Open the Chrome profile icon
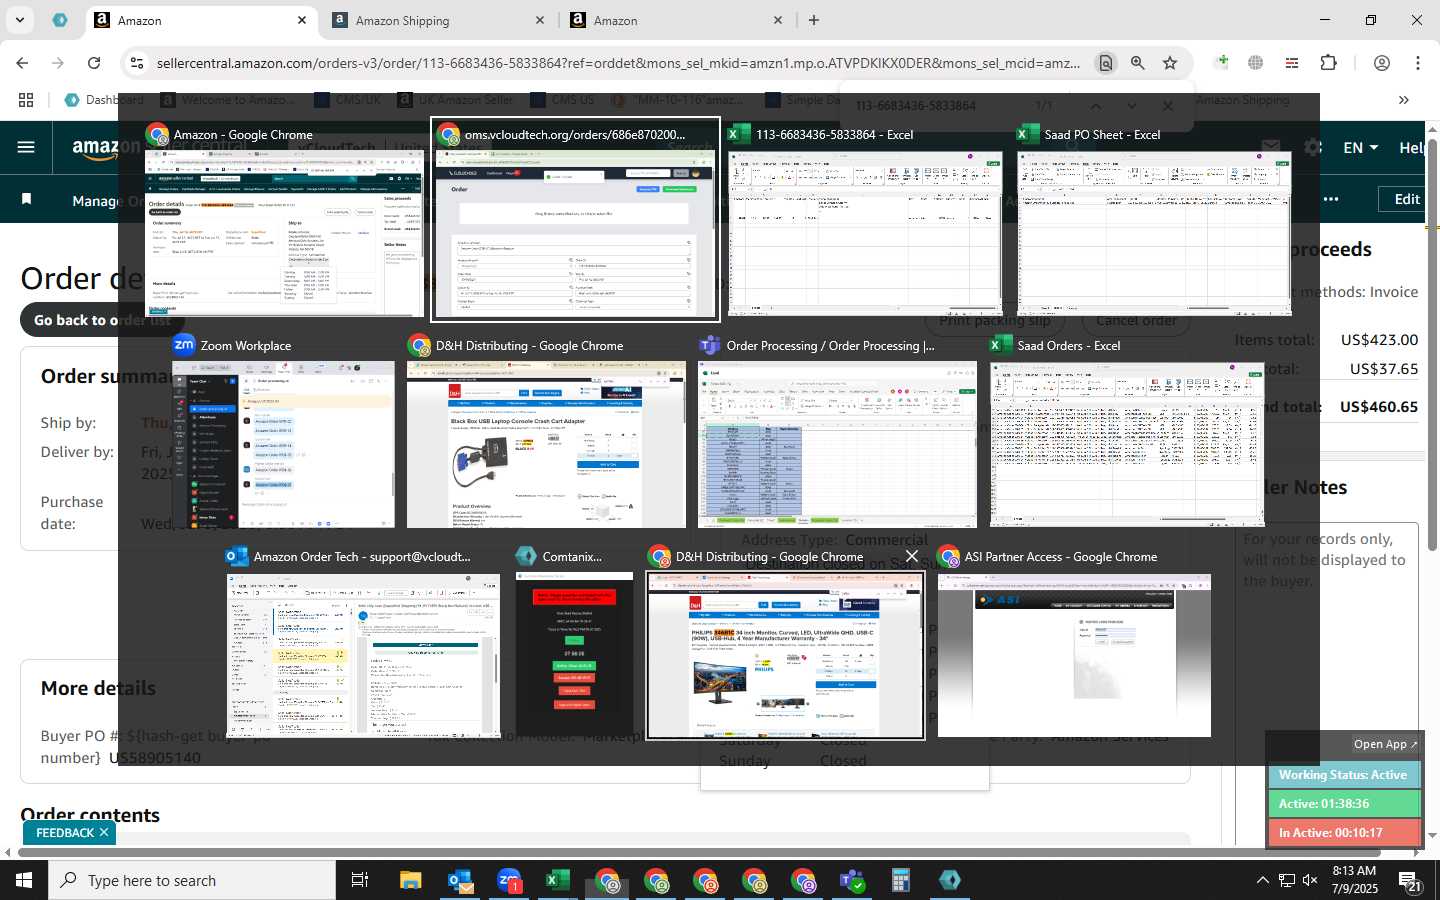Viewport: 1440px width, 900px height. 1382,62
